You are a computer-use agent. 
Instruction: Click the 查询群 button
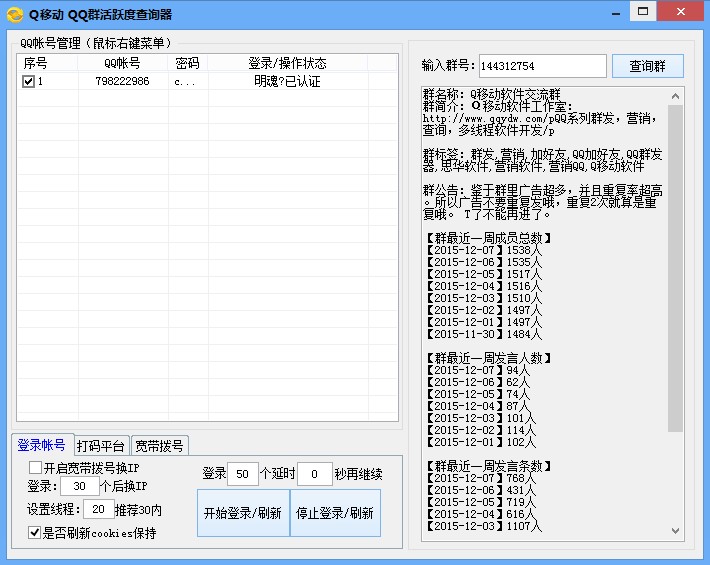coord(648,66)
